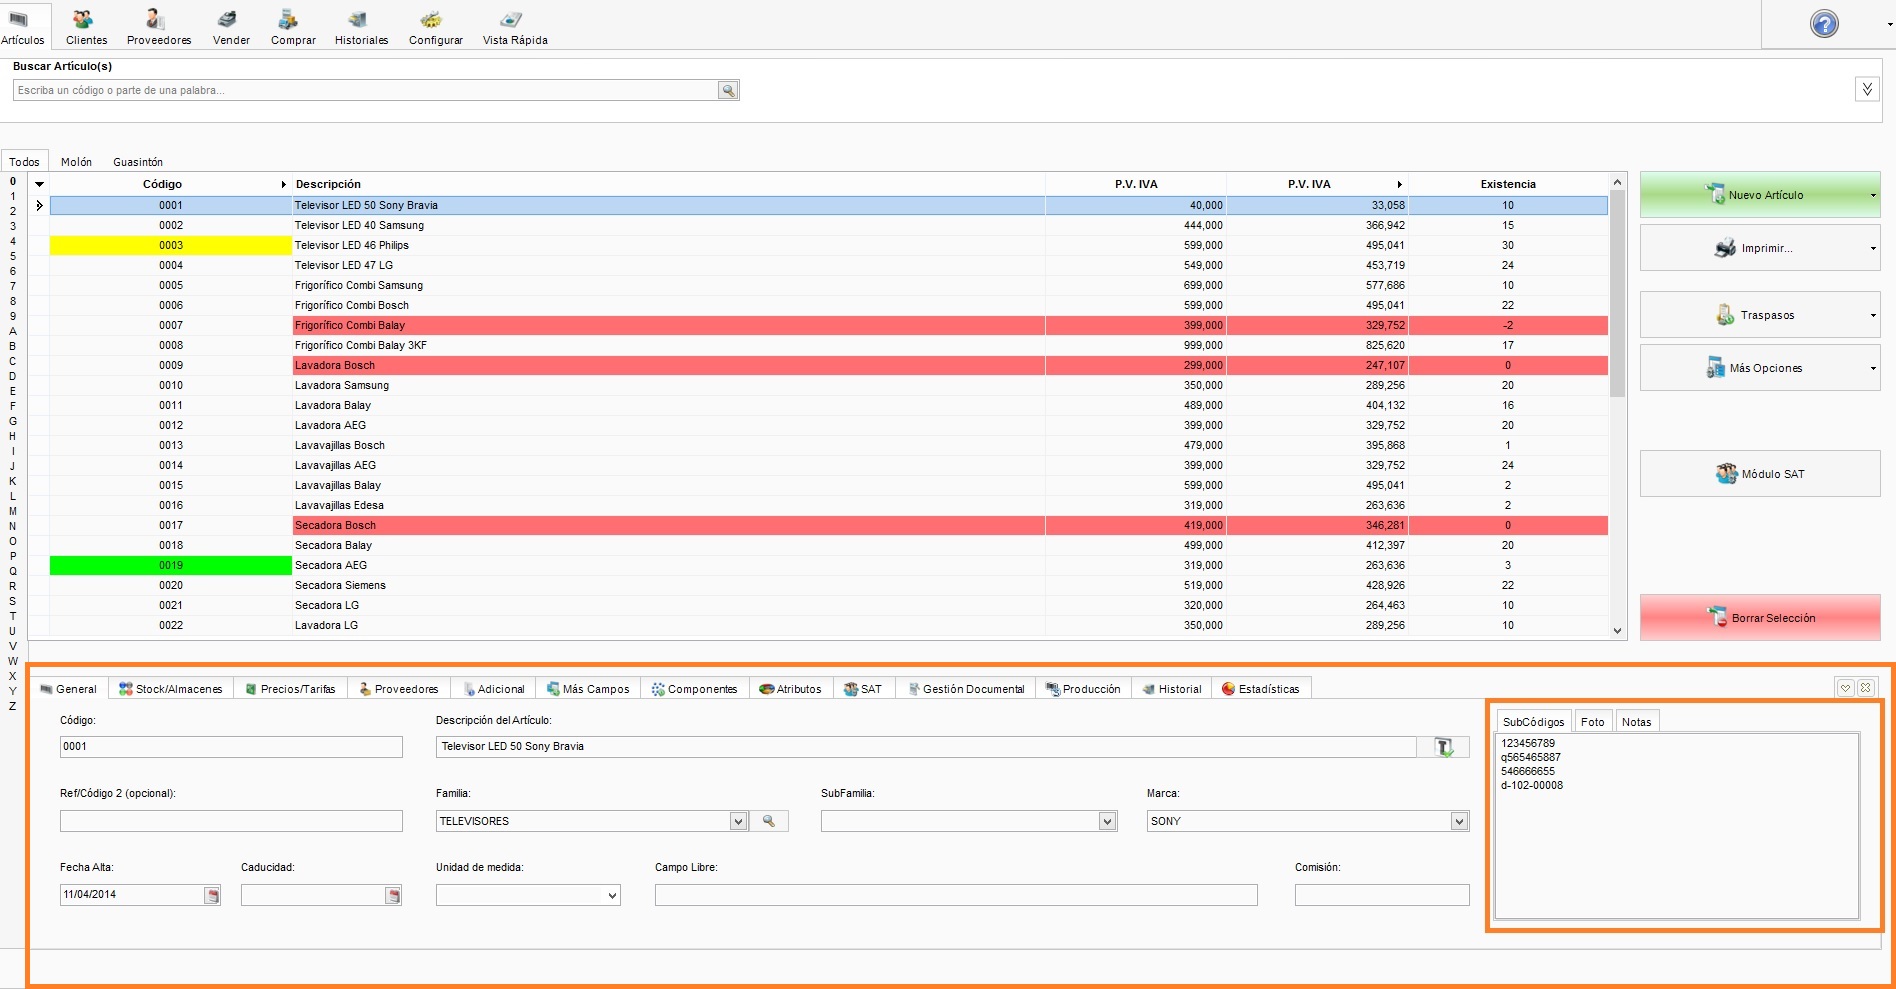Open the Más Opciones dropdown arrow
1896x989 pixels.
pos(1873,368)
